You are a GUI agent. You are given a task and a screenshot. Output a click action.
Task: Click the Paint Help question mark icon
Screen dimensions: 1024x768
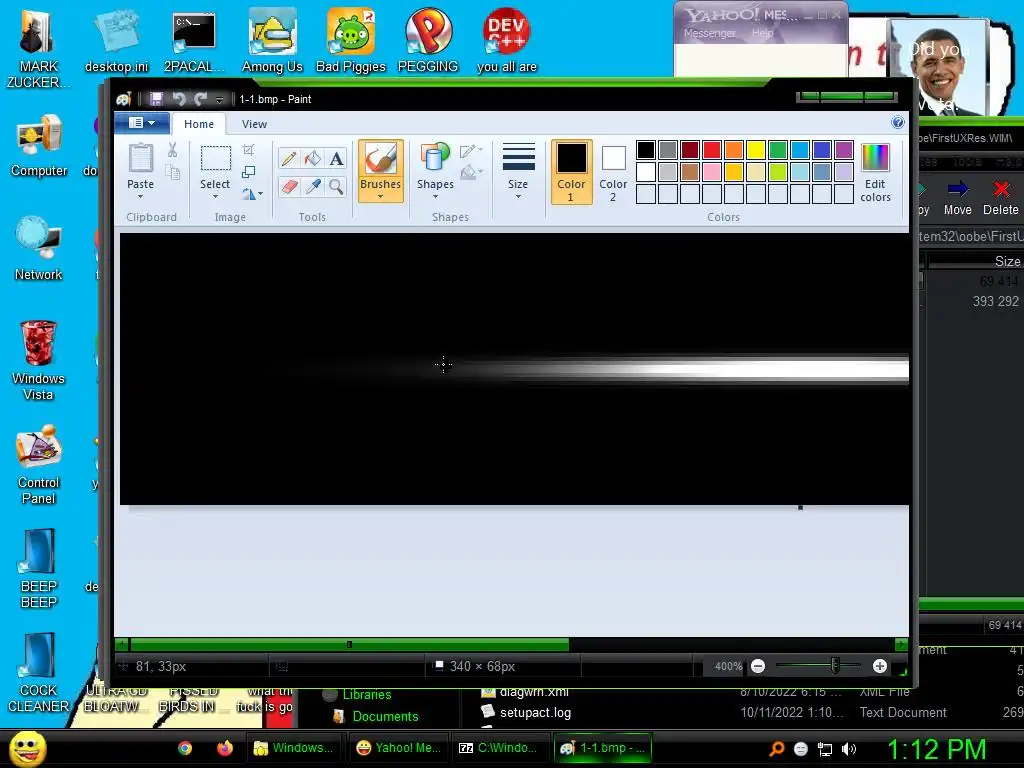point(898,122)
